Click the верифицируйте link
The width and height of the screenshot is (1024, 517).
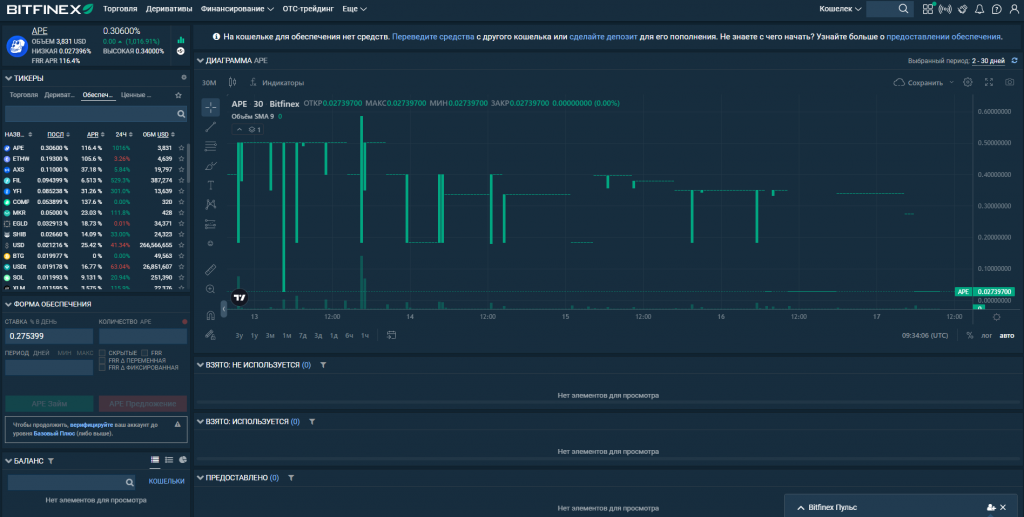click(91, 425)
